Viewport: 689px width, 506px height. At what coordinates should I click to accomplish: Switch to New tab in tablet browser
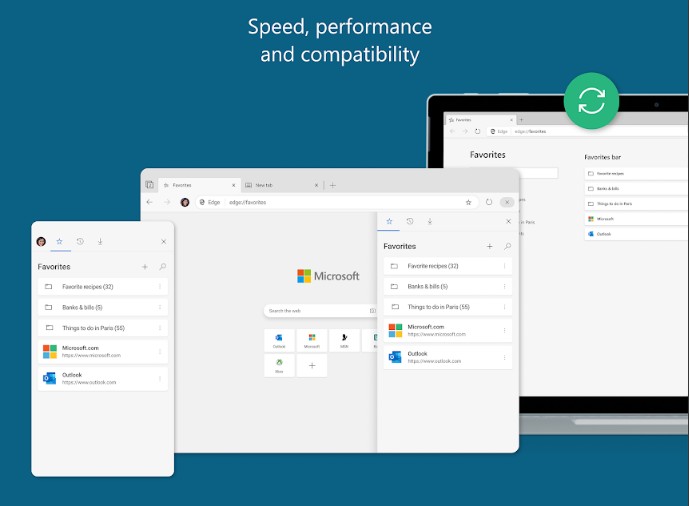click(x=281, y=185)
